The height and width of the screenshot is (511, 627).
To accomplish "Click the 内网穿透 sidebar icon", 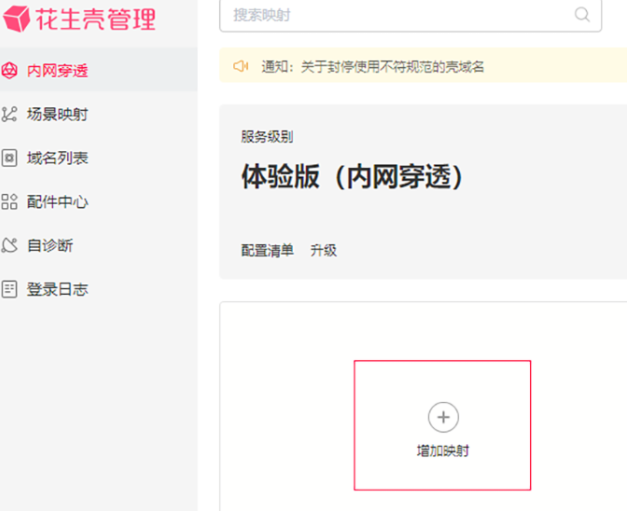I will tap(9, 70).
